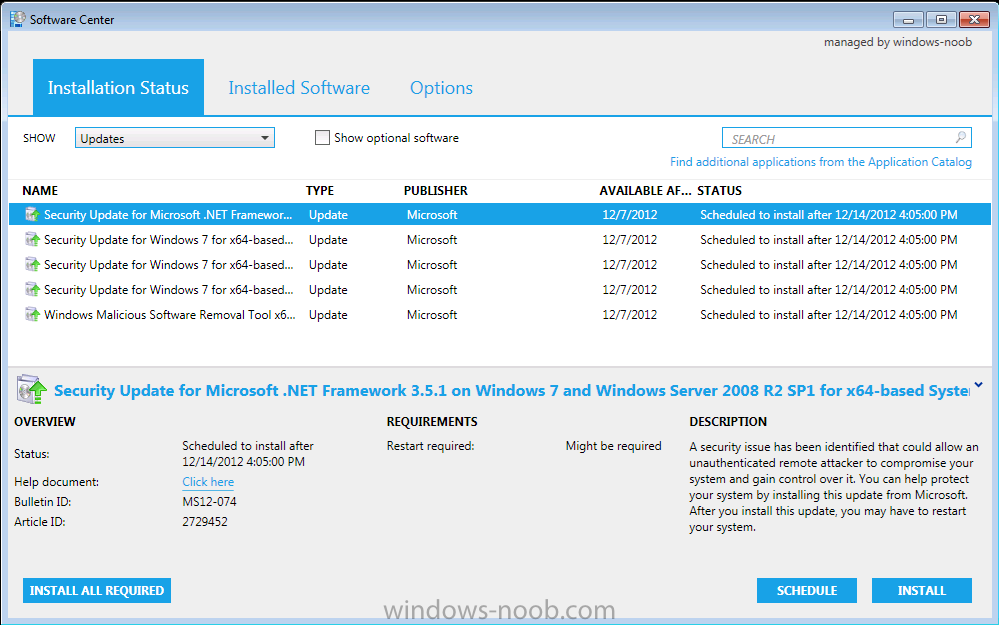Click the update icon beside the .NET Framework row
Screen dimensions: 999x625
32,215
